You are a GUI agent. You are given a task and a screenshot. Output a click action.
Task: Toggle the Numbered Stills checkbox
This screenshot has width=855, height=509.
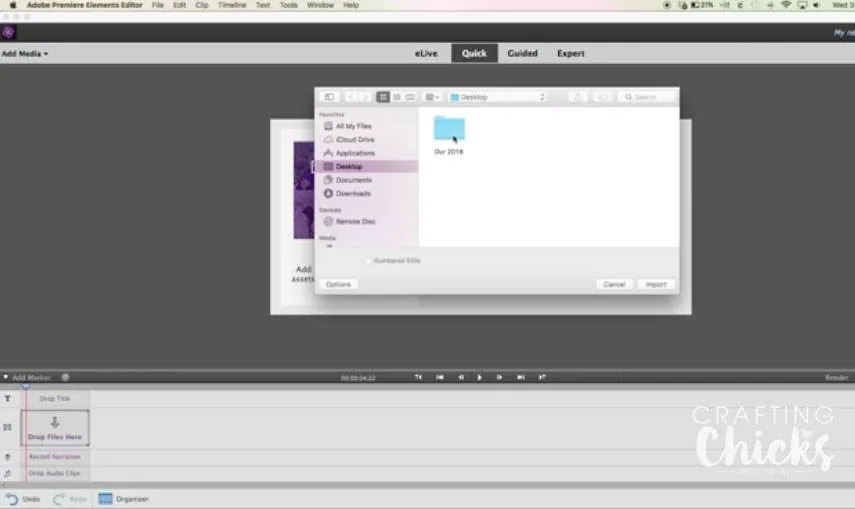pyautogui.click(x=369, y=261)
